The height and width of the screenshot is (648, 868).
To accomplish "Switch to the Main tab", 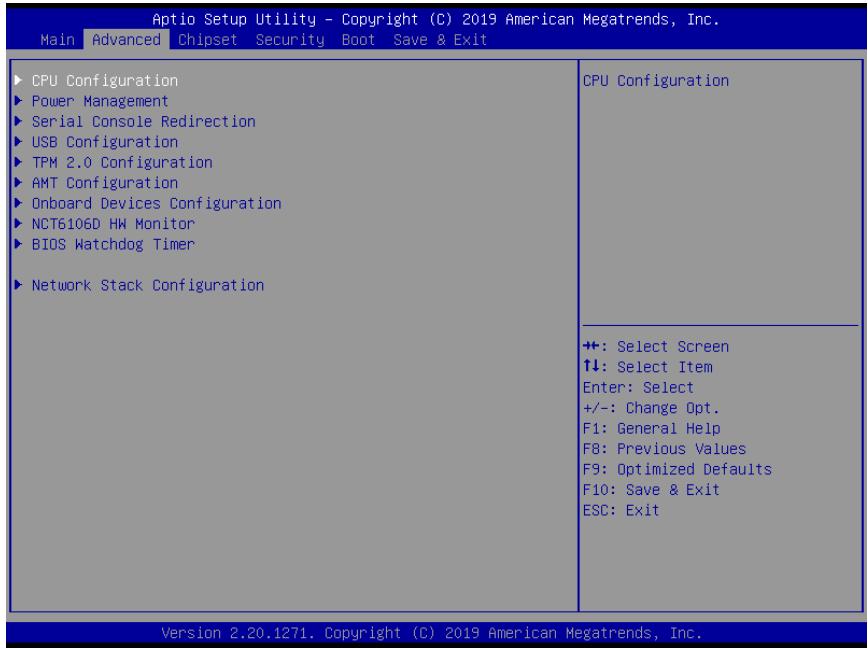I will click(57, 40).
